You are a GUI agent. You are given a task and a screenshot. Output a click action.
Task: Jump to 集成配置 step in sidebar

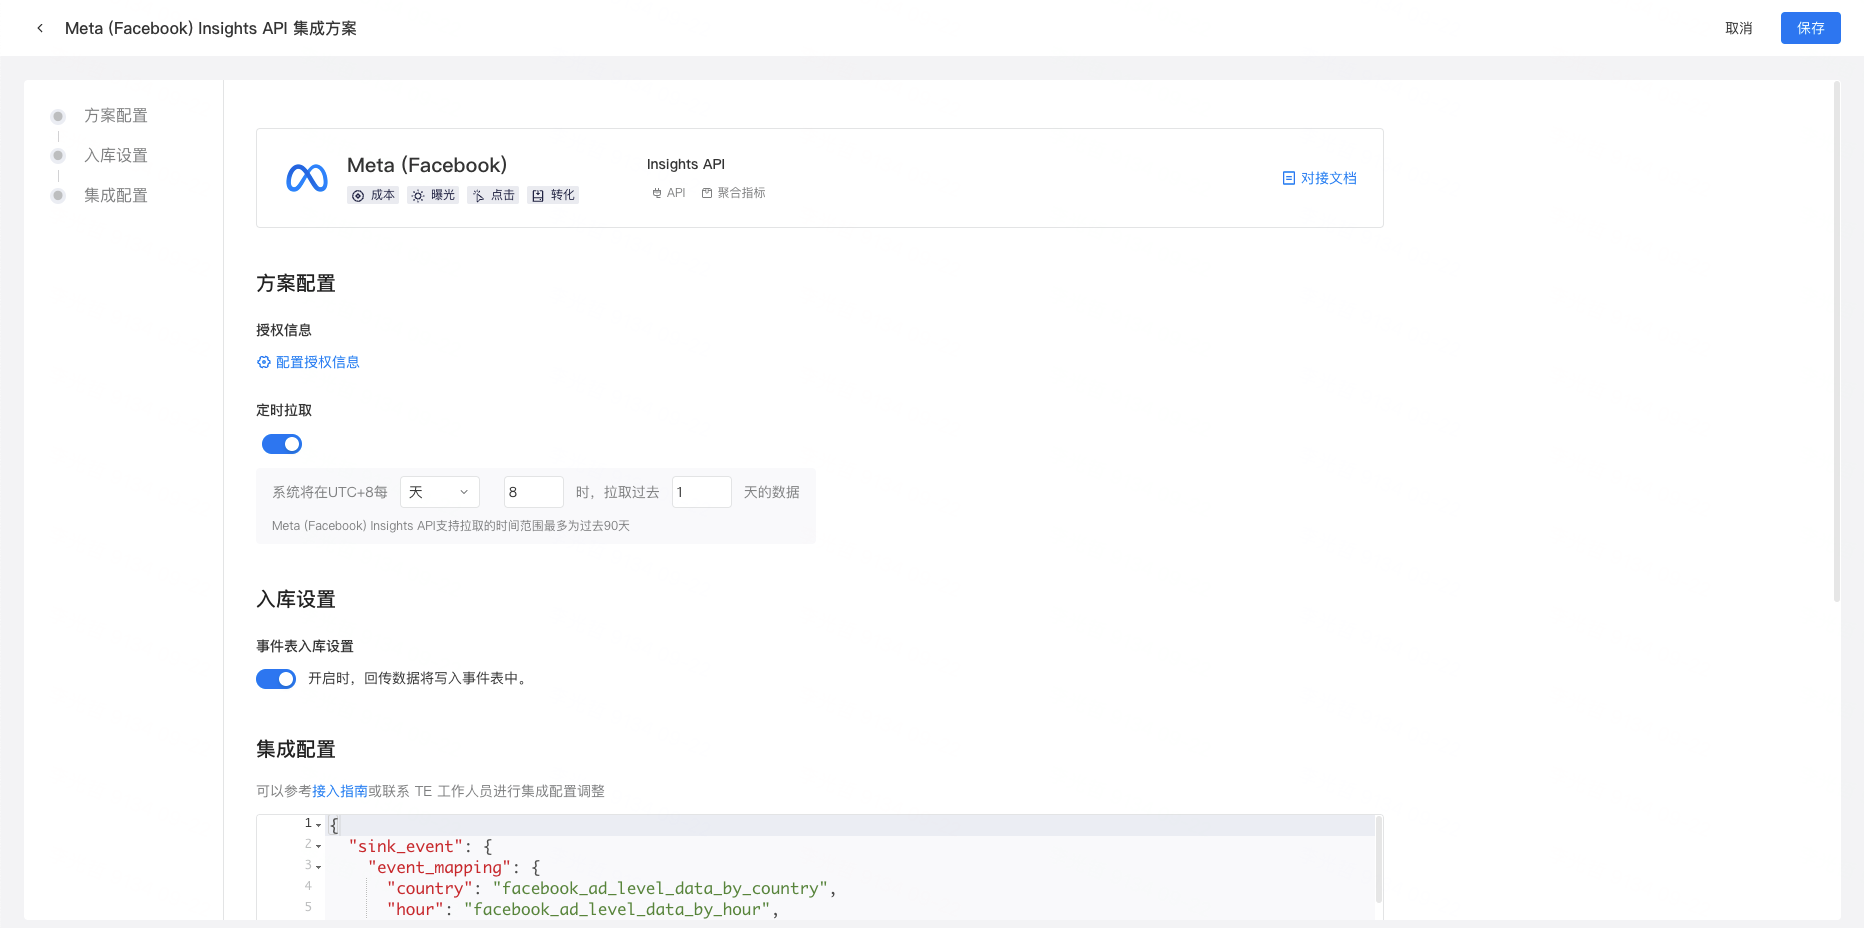click(116, 196)
